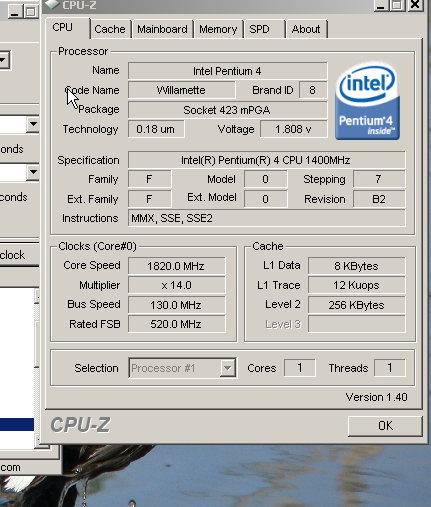This screenshot has width=431, height=507.
Task: Click the Model value '0'
Action: pos(265,179)
